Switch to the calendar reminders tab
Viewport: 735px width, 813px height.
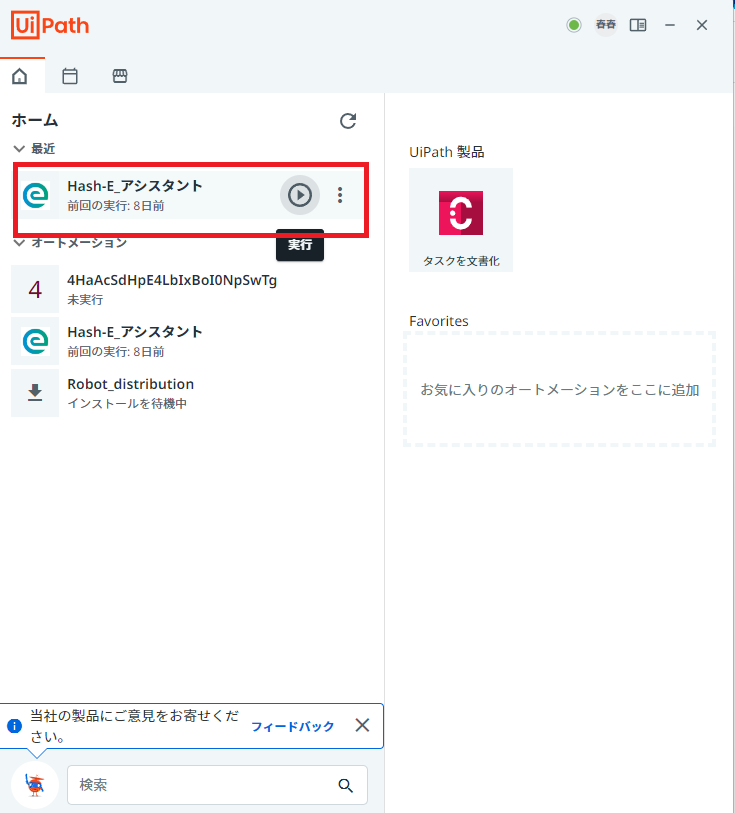coord(70,76)
